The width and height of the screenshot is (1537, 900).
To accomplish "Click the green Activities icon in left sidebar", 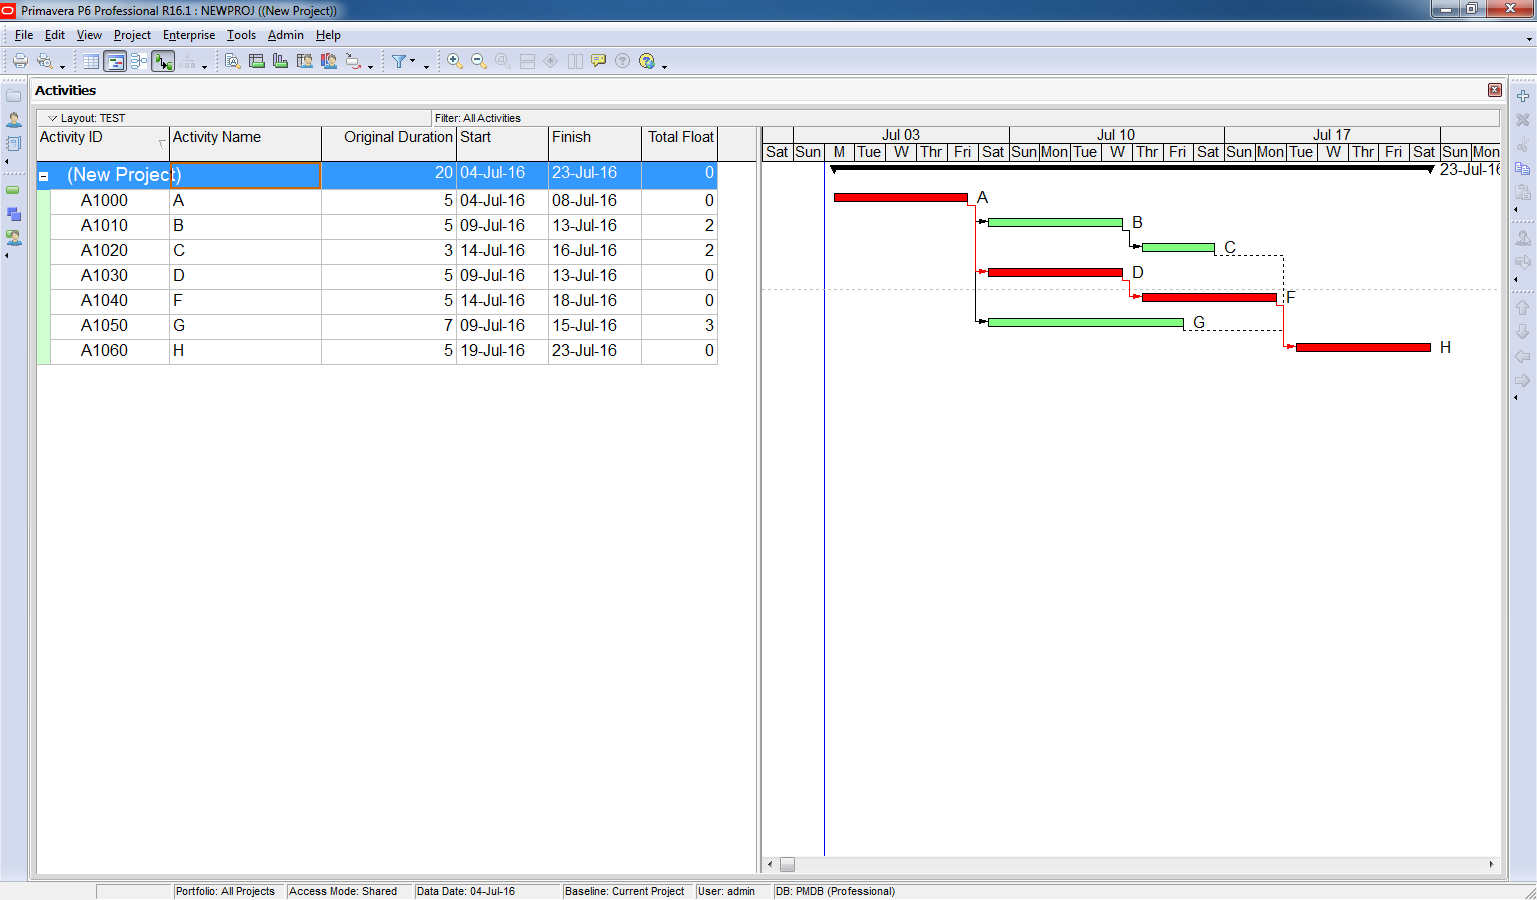I will [x=14, y=190].
